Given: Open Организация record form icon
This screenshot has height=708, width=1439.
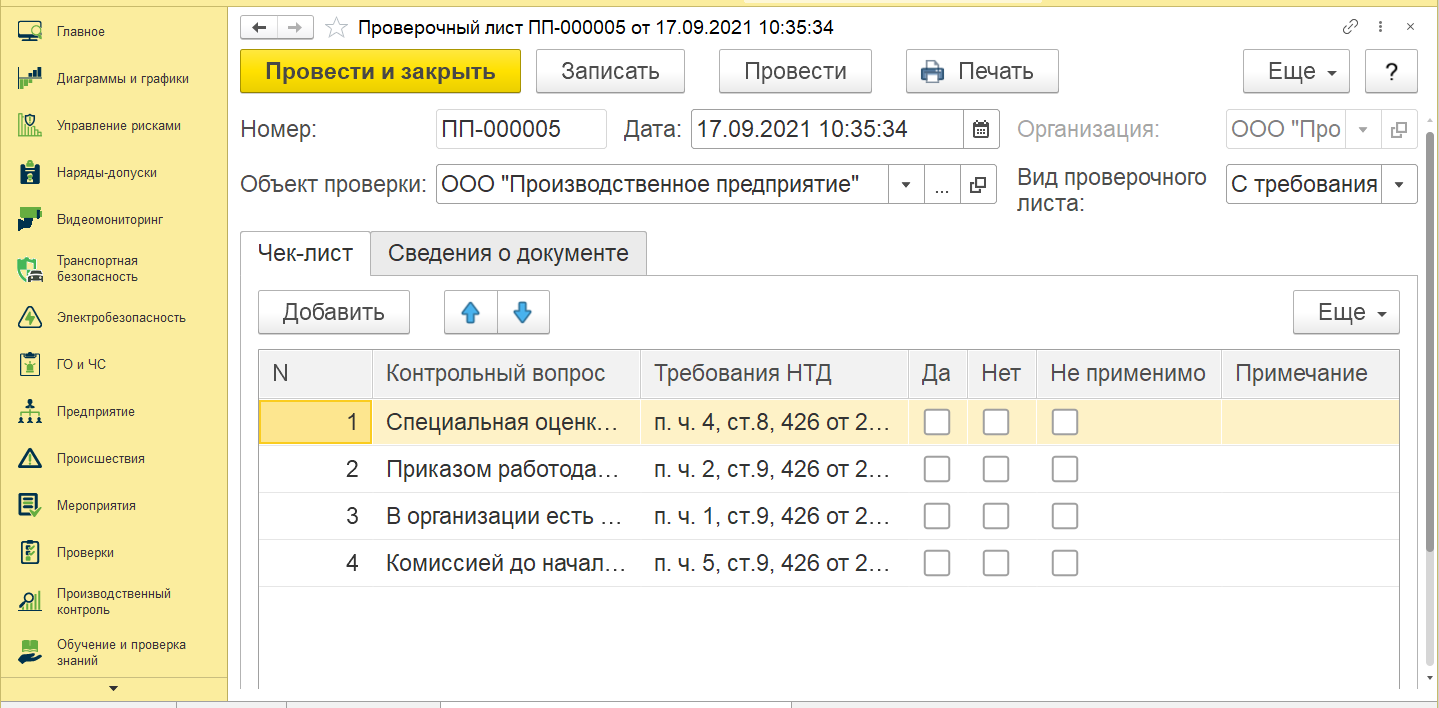Looking at the screenshot, I should (x=1399, y=129).
